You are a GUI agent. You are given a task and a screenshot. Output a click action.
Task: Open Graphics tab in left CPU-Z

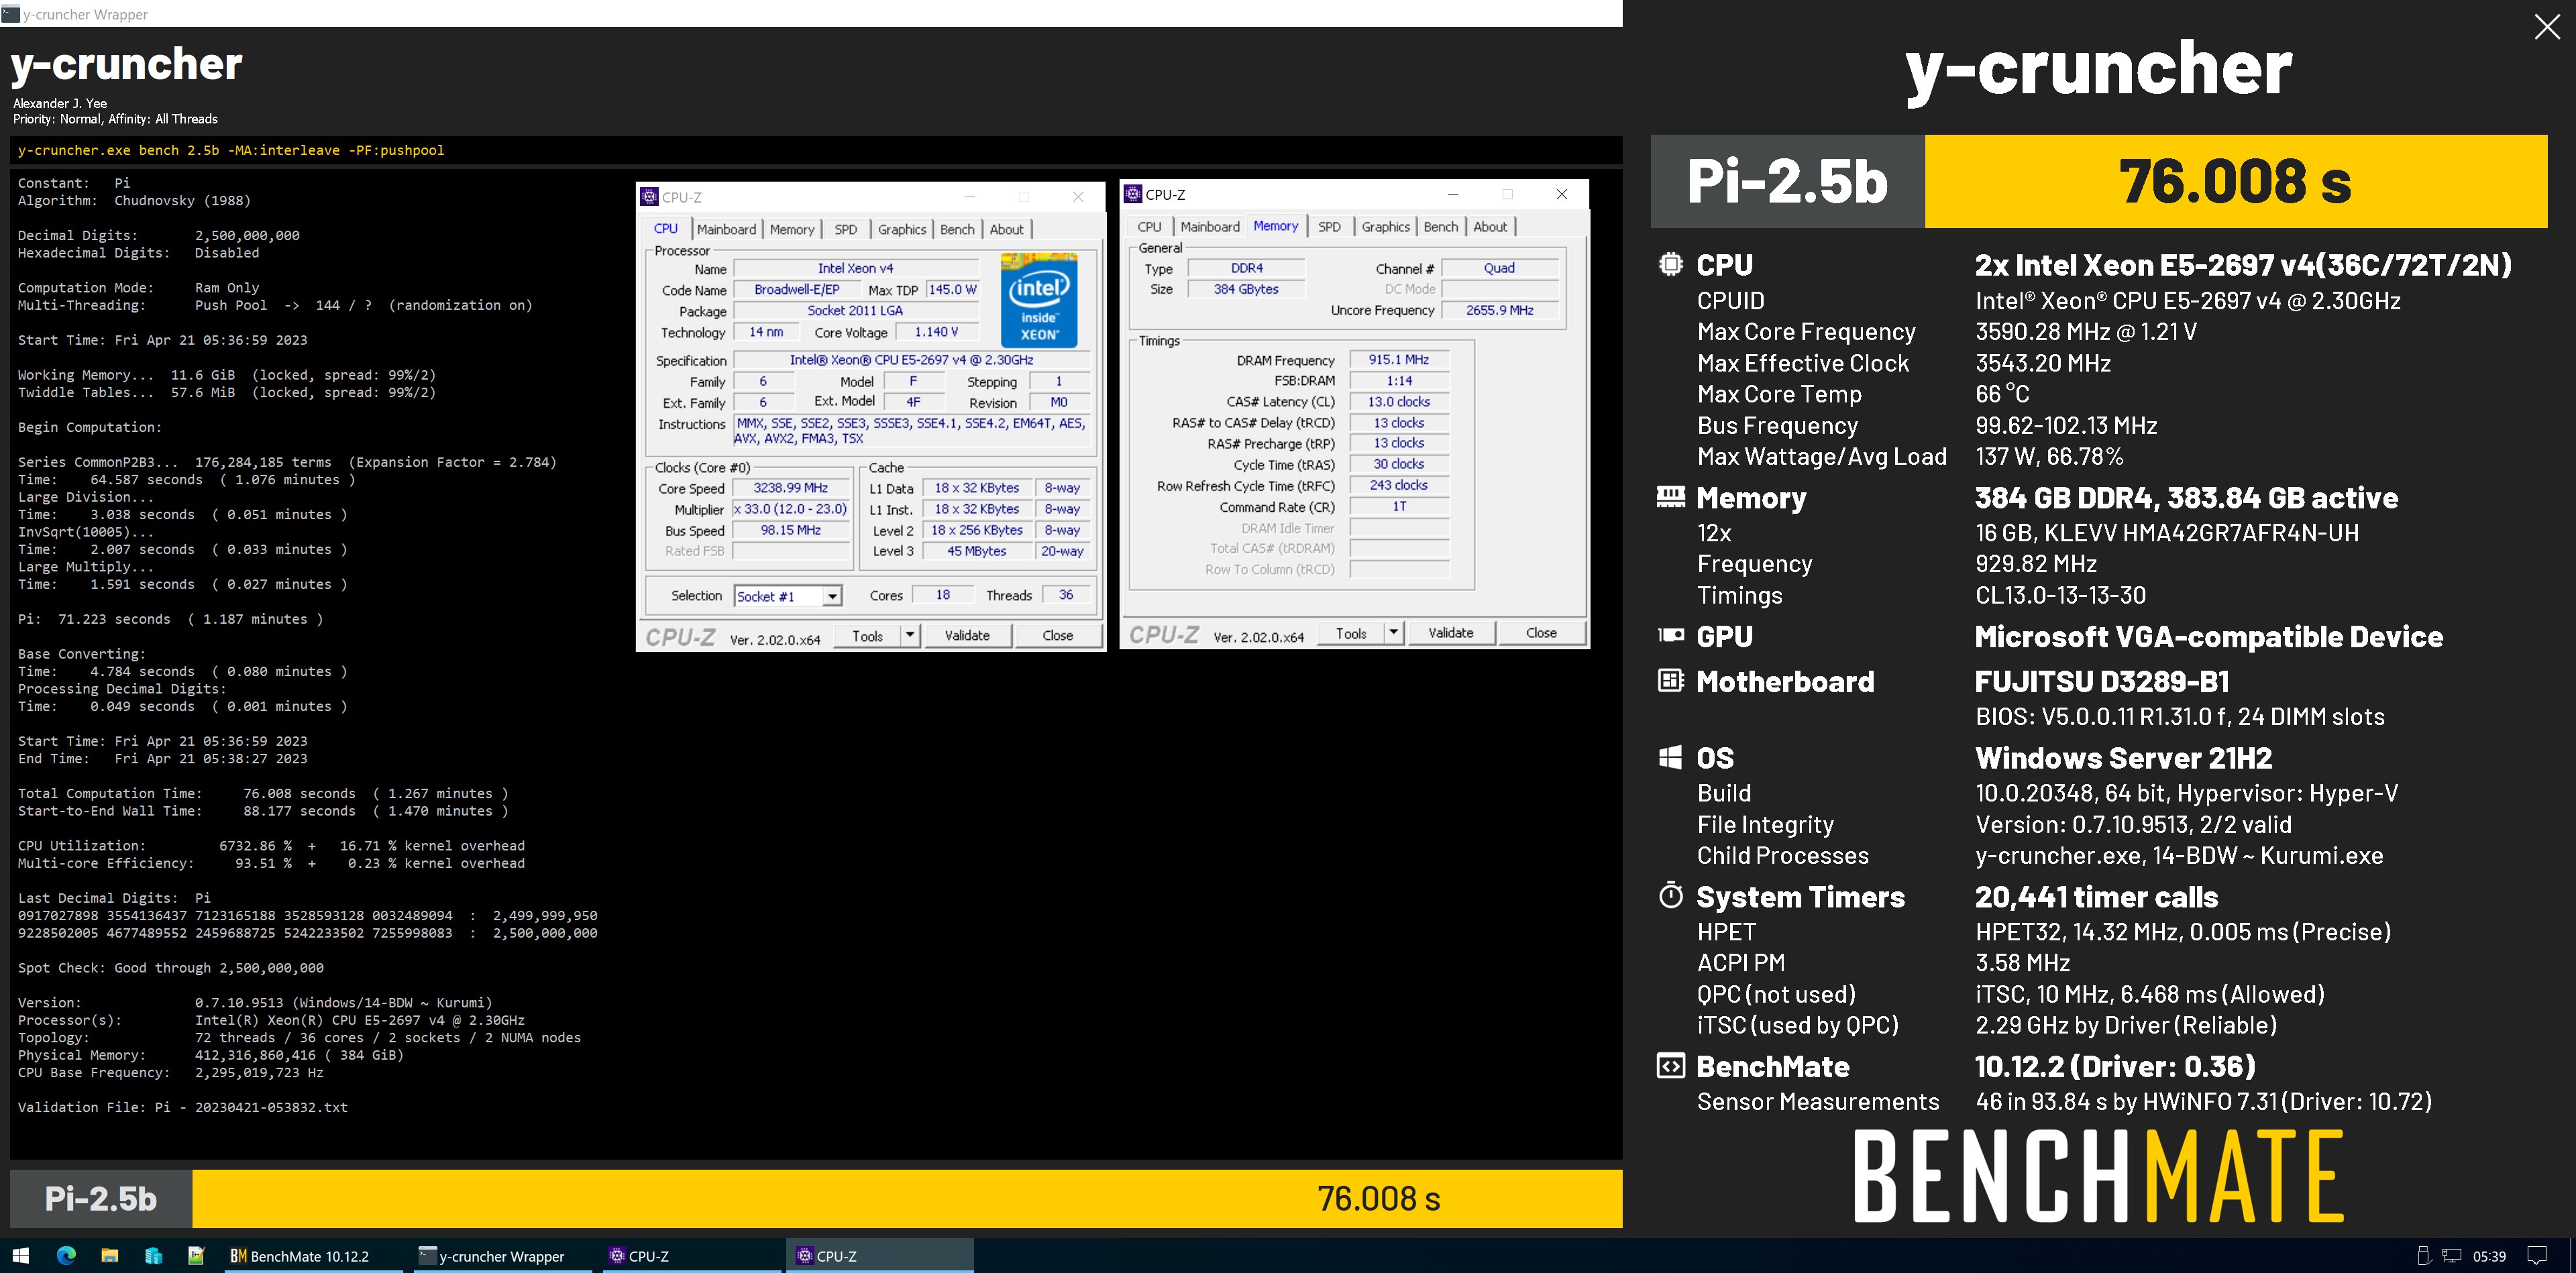(902, 229)
